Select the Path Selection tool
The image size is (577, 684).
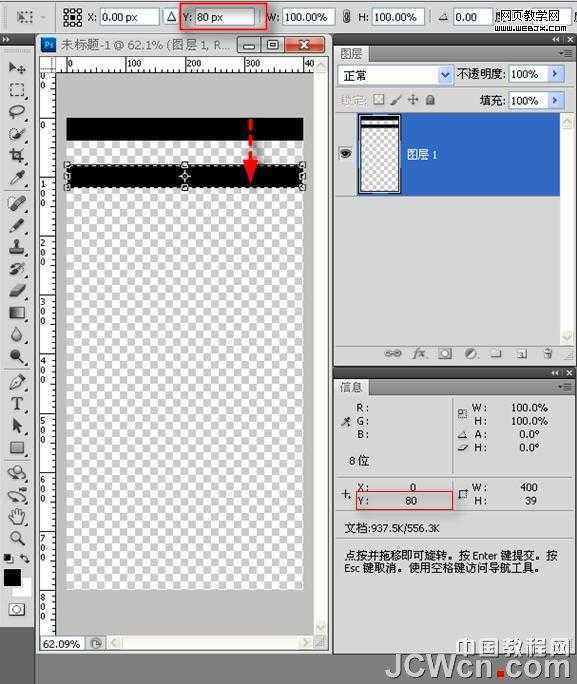[17, 426]
